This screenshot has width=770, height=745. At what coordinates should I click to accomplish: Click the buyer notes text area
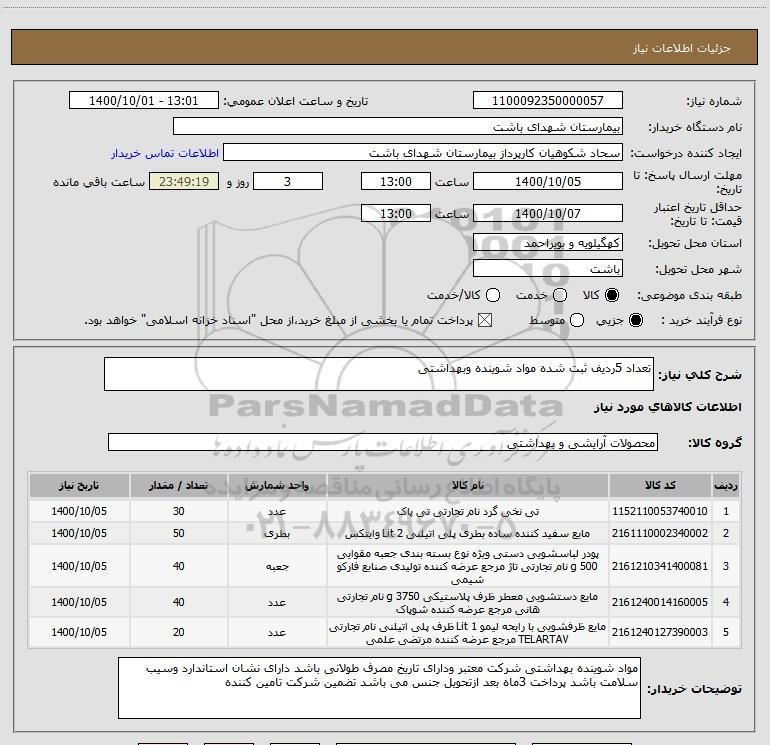[x=379, y=688]
